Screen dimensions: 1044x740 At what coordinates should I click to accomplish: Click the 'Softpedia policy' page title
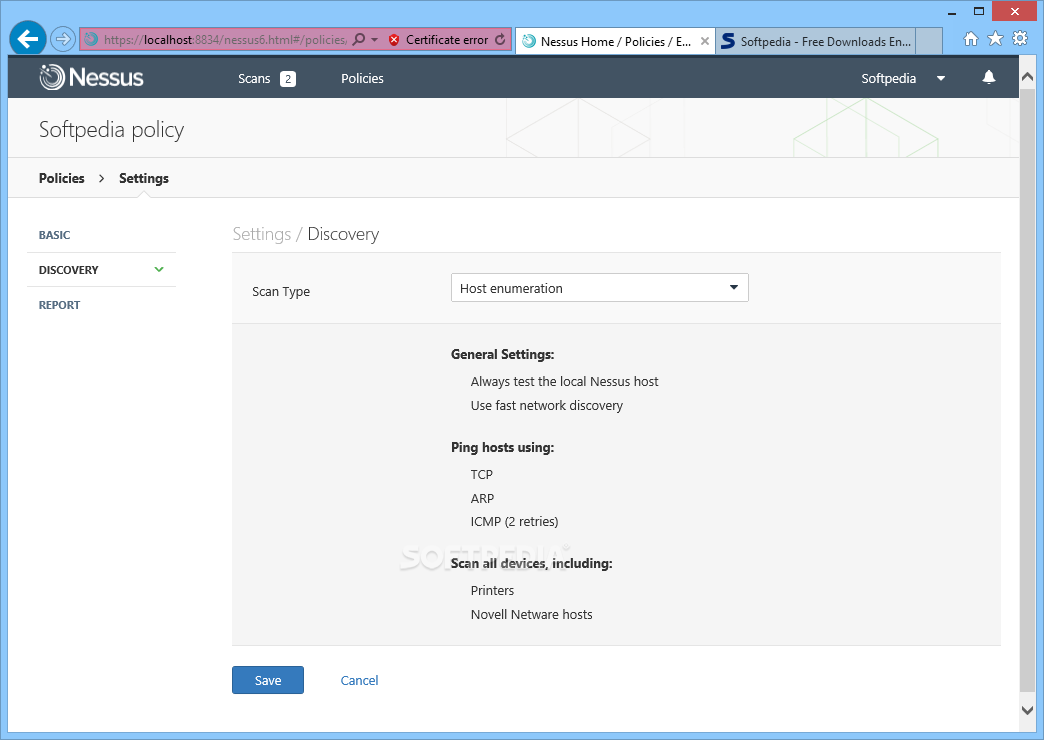click(111, 130)
